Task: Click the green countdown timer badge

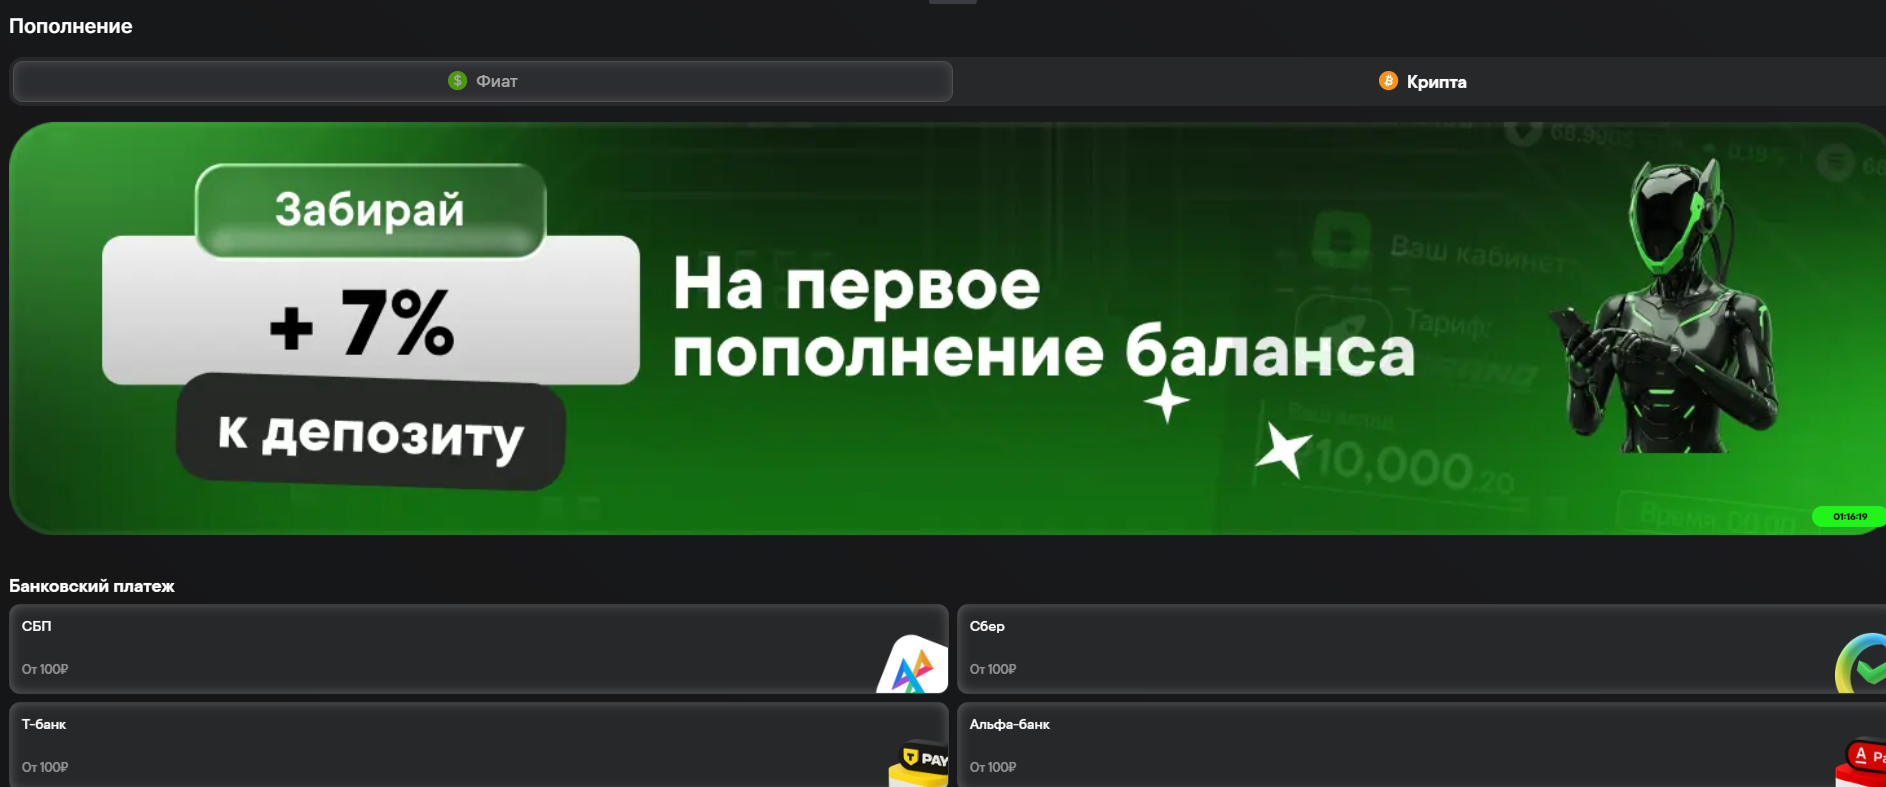Action: pyautogui.click(x=1849, y=517)
